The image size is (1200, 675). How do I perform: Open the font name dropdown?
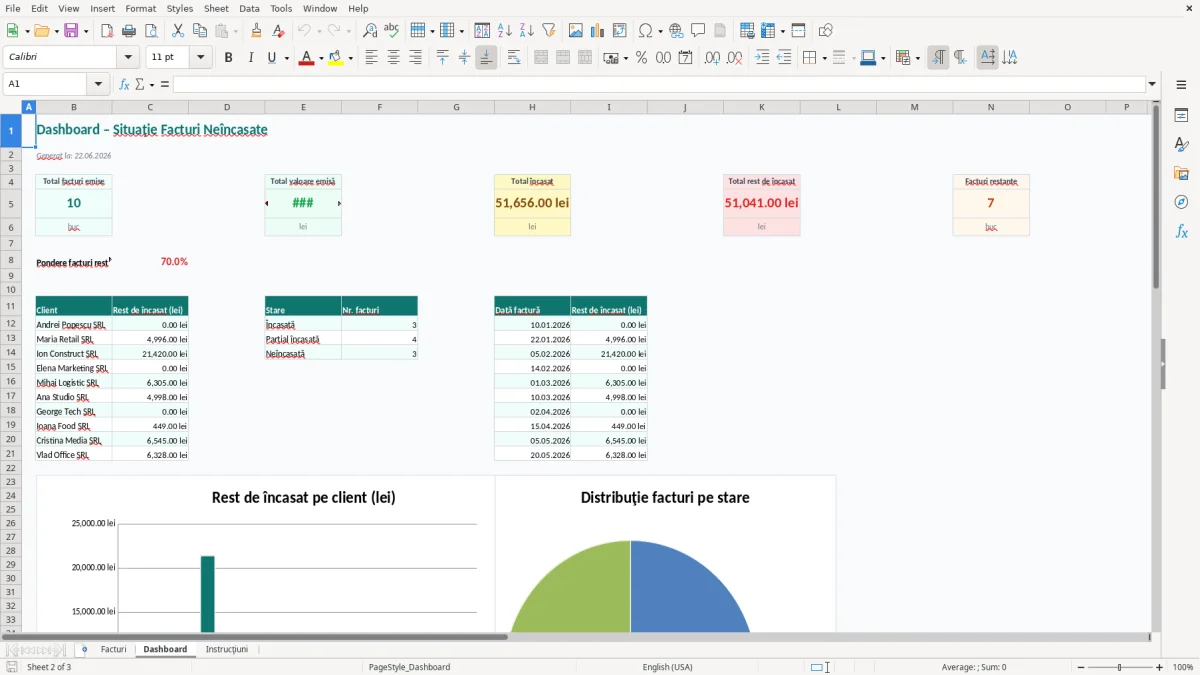click(128, 58)
